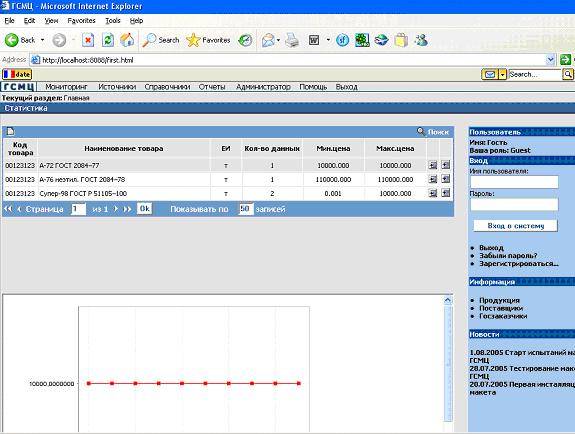Click the Home icon in toolbar
575x434 pixels.
click(x=127, y=40)
